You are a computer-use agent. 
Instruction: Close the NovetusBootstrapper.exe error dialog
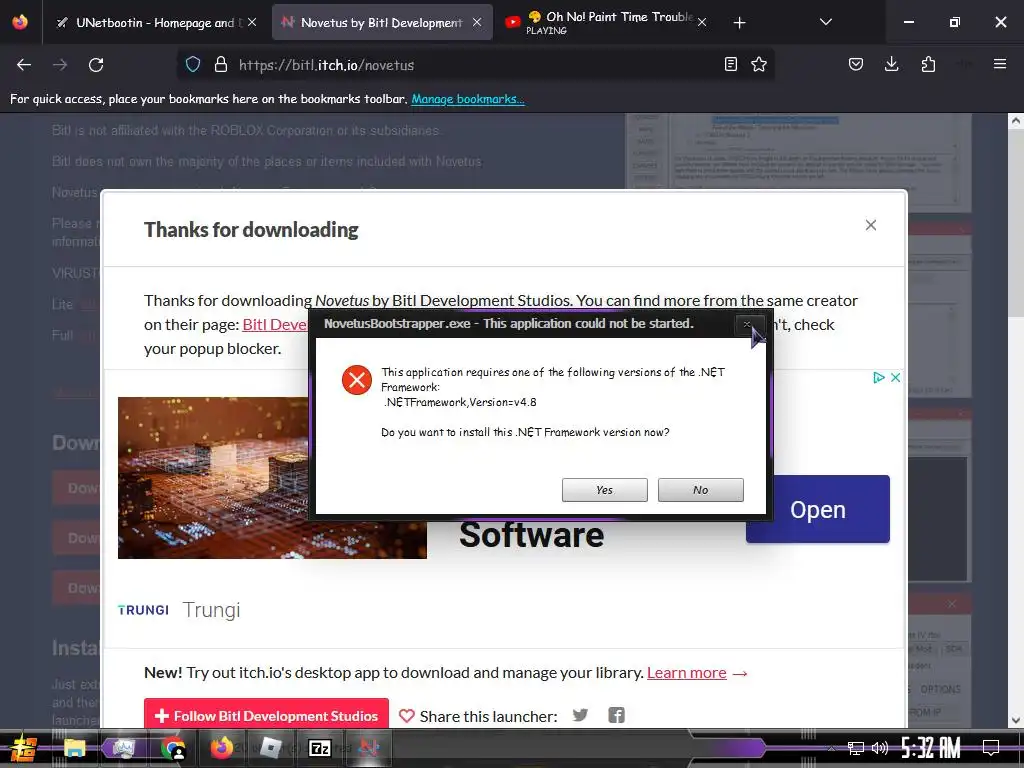coord(746,324)
